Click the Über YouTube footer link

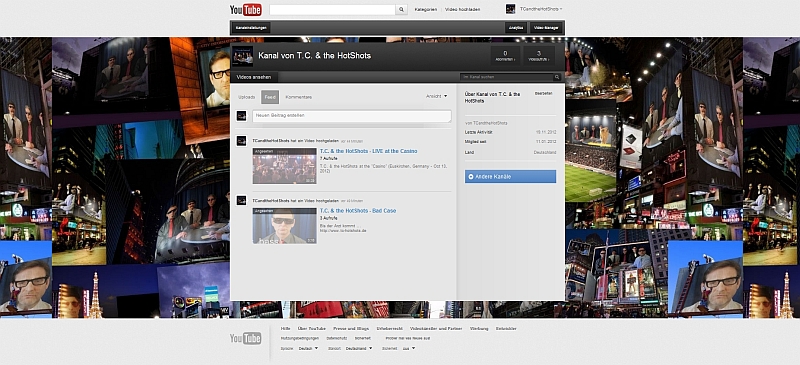point(311,329)
